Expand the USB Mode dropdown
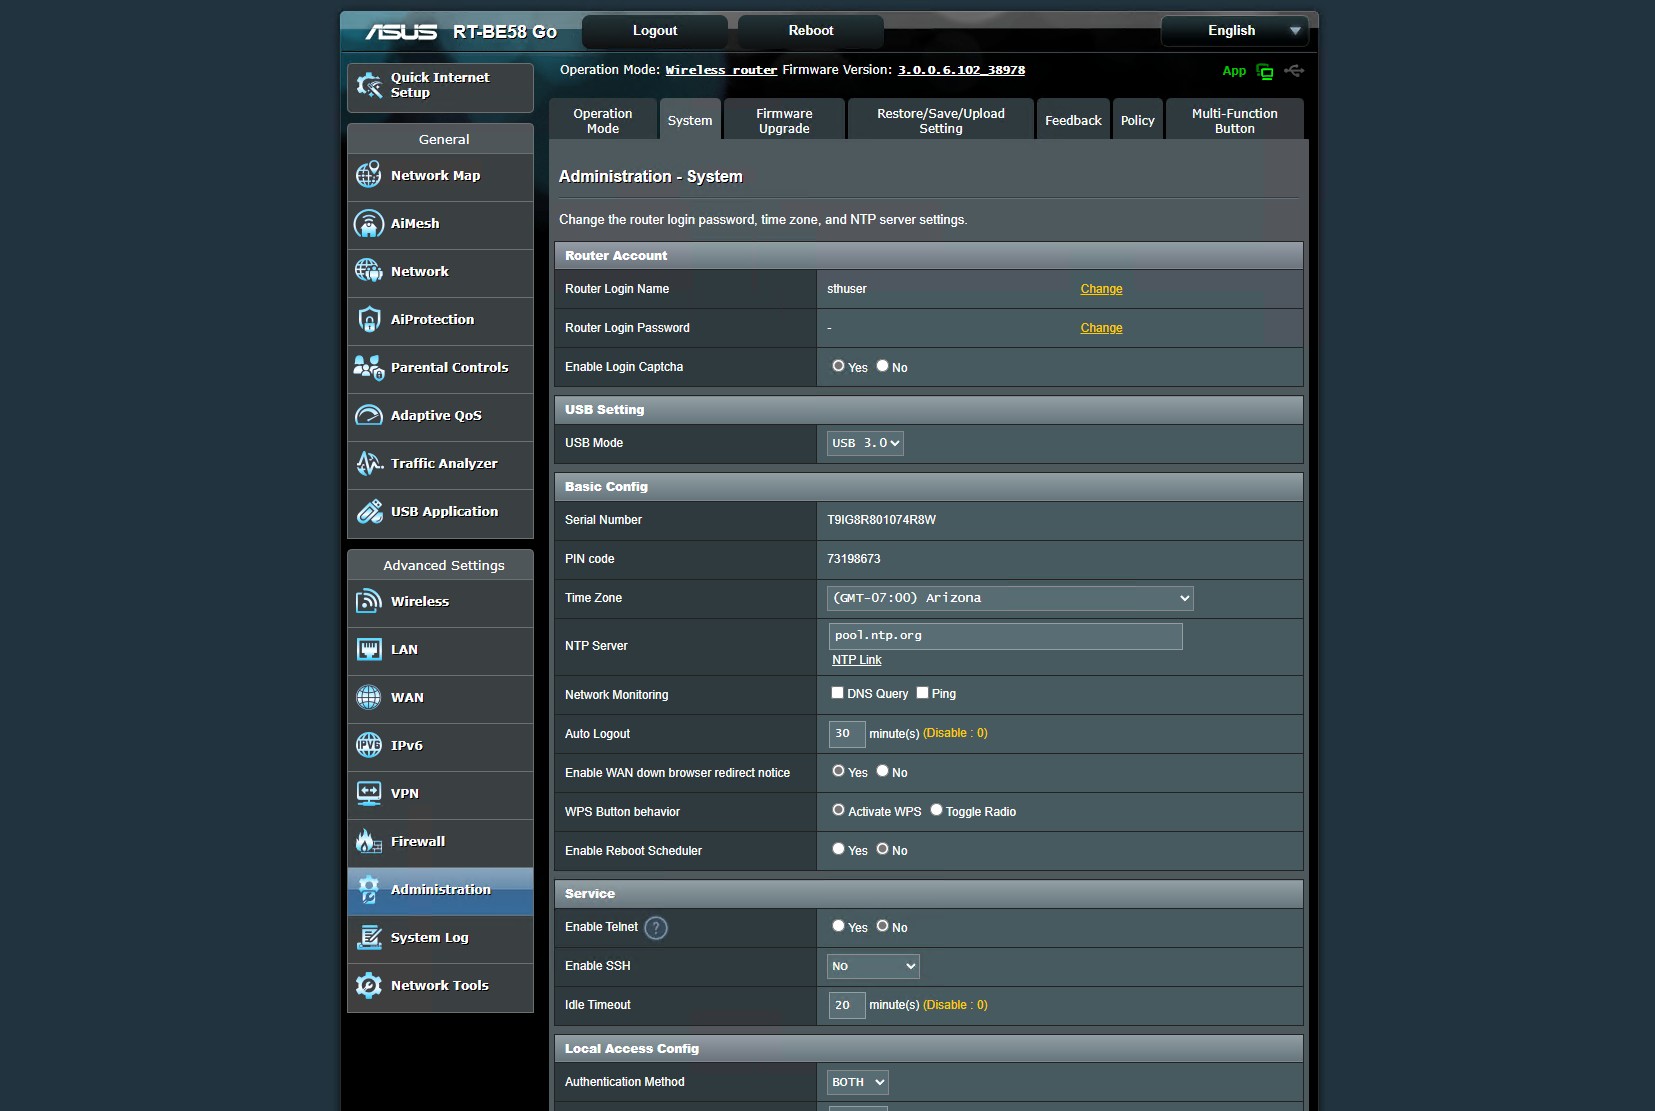This screenshot has width=1655, height=1111. [x=865, y=443]
